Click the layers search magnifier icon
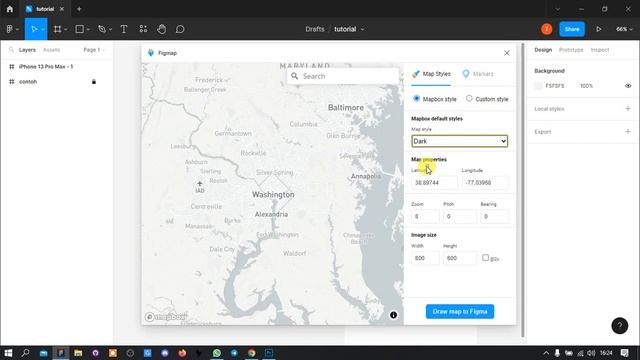The image size is (640, 360). pyautogui.click(x=11, y=50)
